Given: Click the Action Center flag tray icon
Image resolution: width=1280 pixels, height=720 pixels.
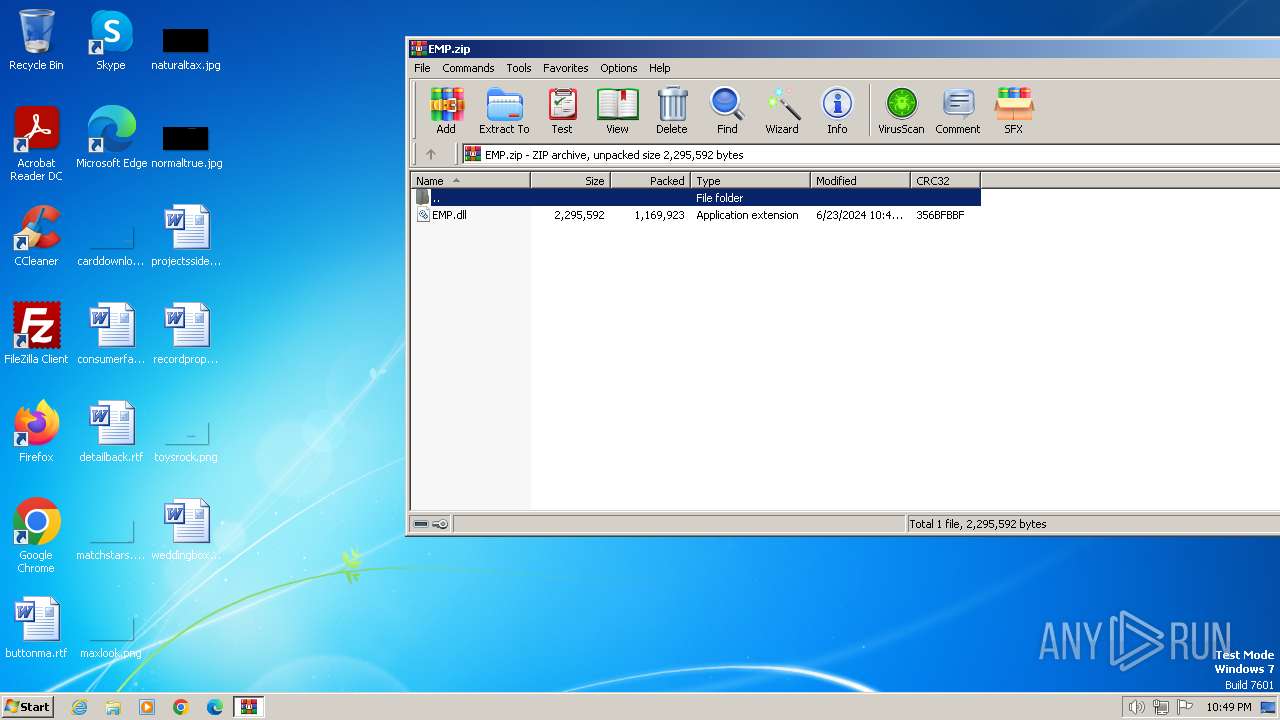Looking at the screenshot, I should pyautogui.click(x=1185, y=707).
